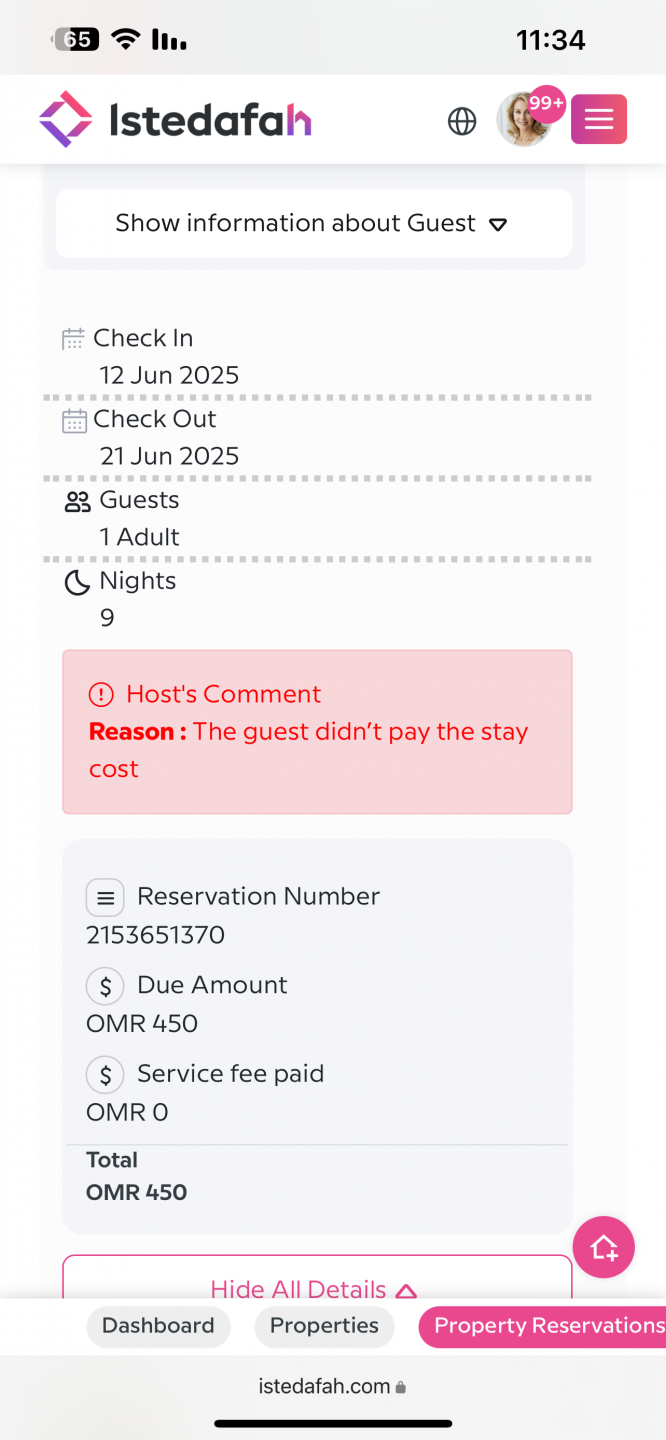The image size is (666, 1440).
Task: Tap the istedafah.com address bar
Action: coord(332,1387)
